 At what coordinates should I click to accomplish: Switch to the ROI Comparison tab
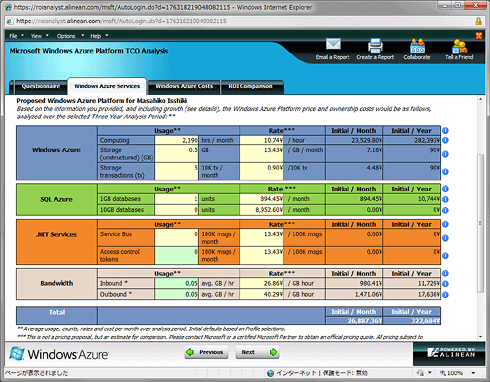(x=252, y=87)
